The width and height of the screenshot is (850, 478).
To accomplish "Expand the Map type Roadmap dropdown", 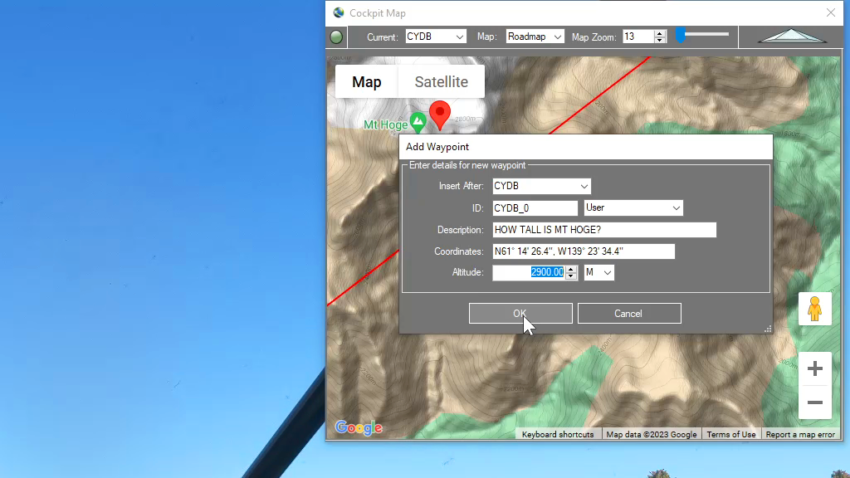I will pos(534,37).
